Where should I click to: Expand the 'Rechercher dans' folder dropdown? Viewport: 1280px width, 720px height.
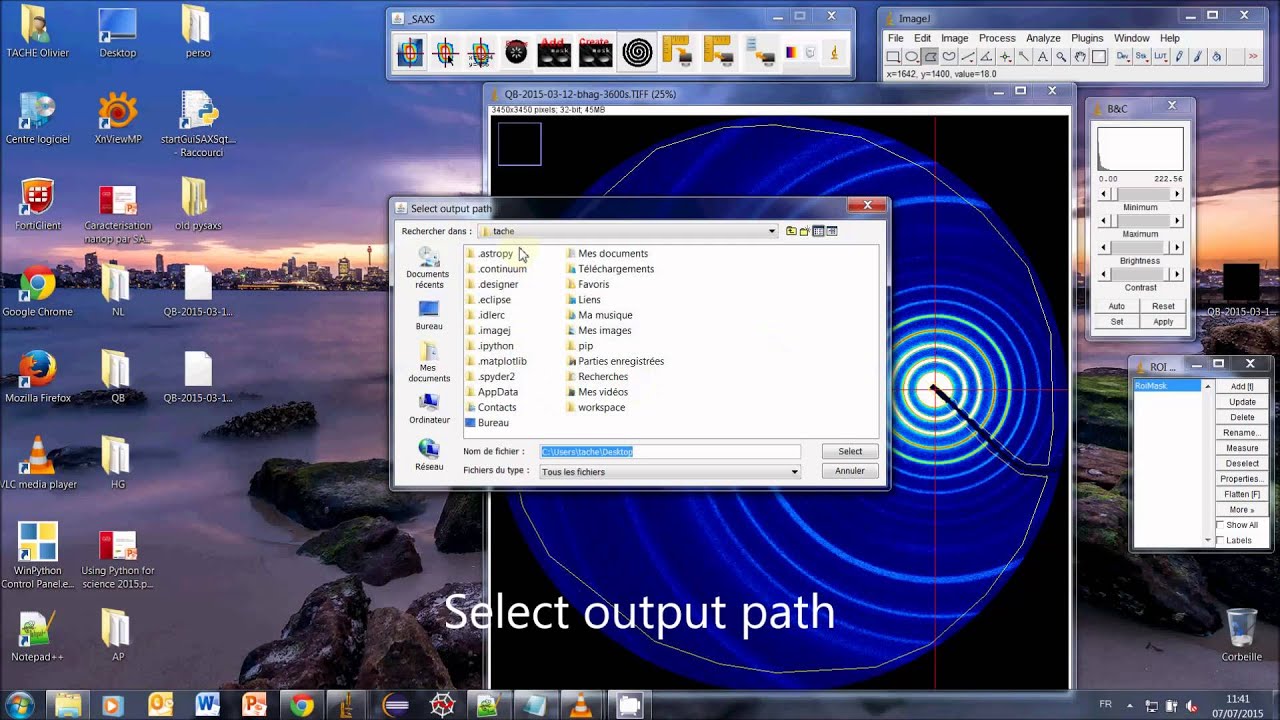point(771,231)
